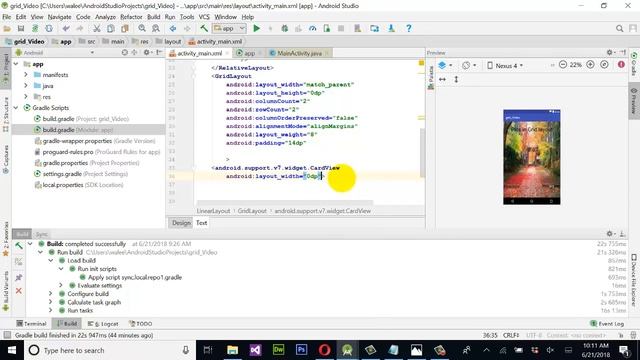Open the Terminal tool window
This screenshot has height=360, width=640.
pos(31,324)
